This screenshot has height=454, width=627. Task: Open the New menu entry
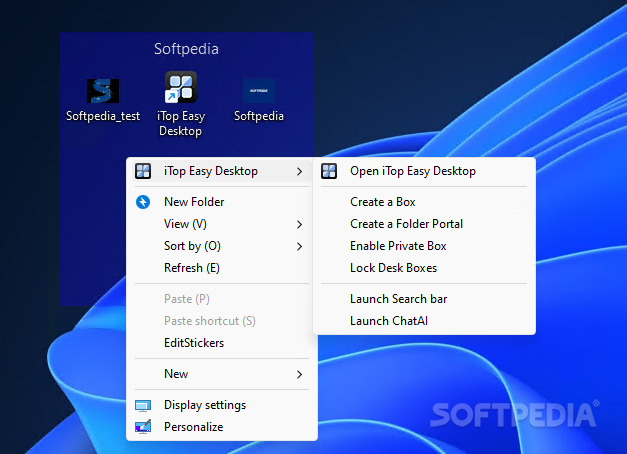pos(222,374)
